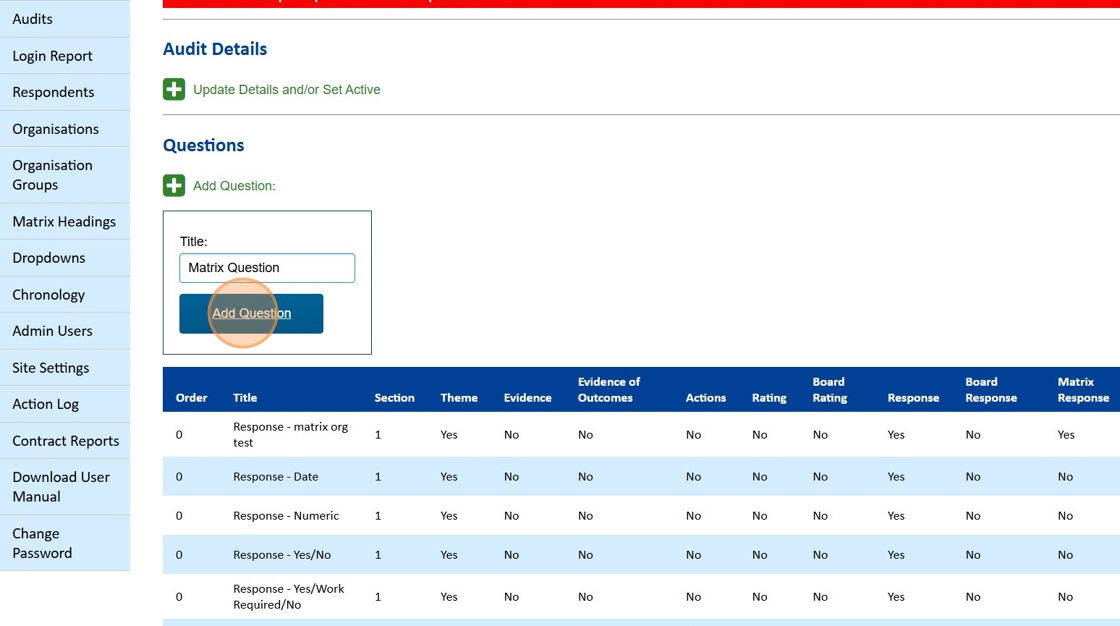Select the 'Response - Numeric' row title

pos(286,515)
